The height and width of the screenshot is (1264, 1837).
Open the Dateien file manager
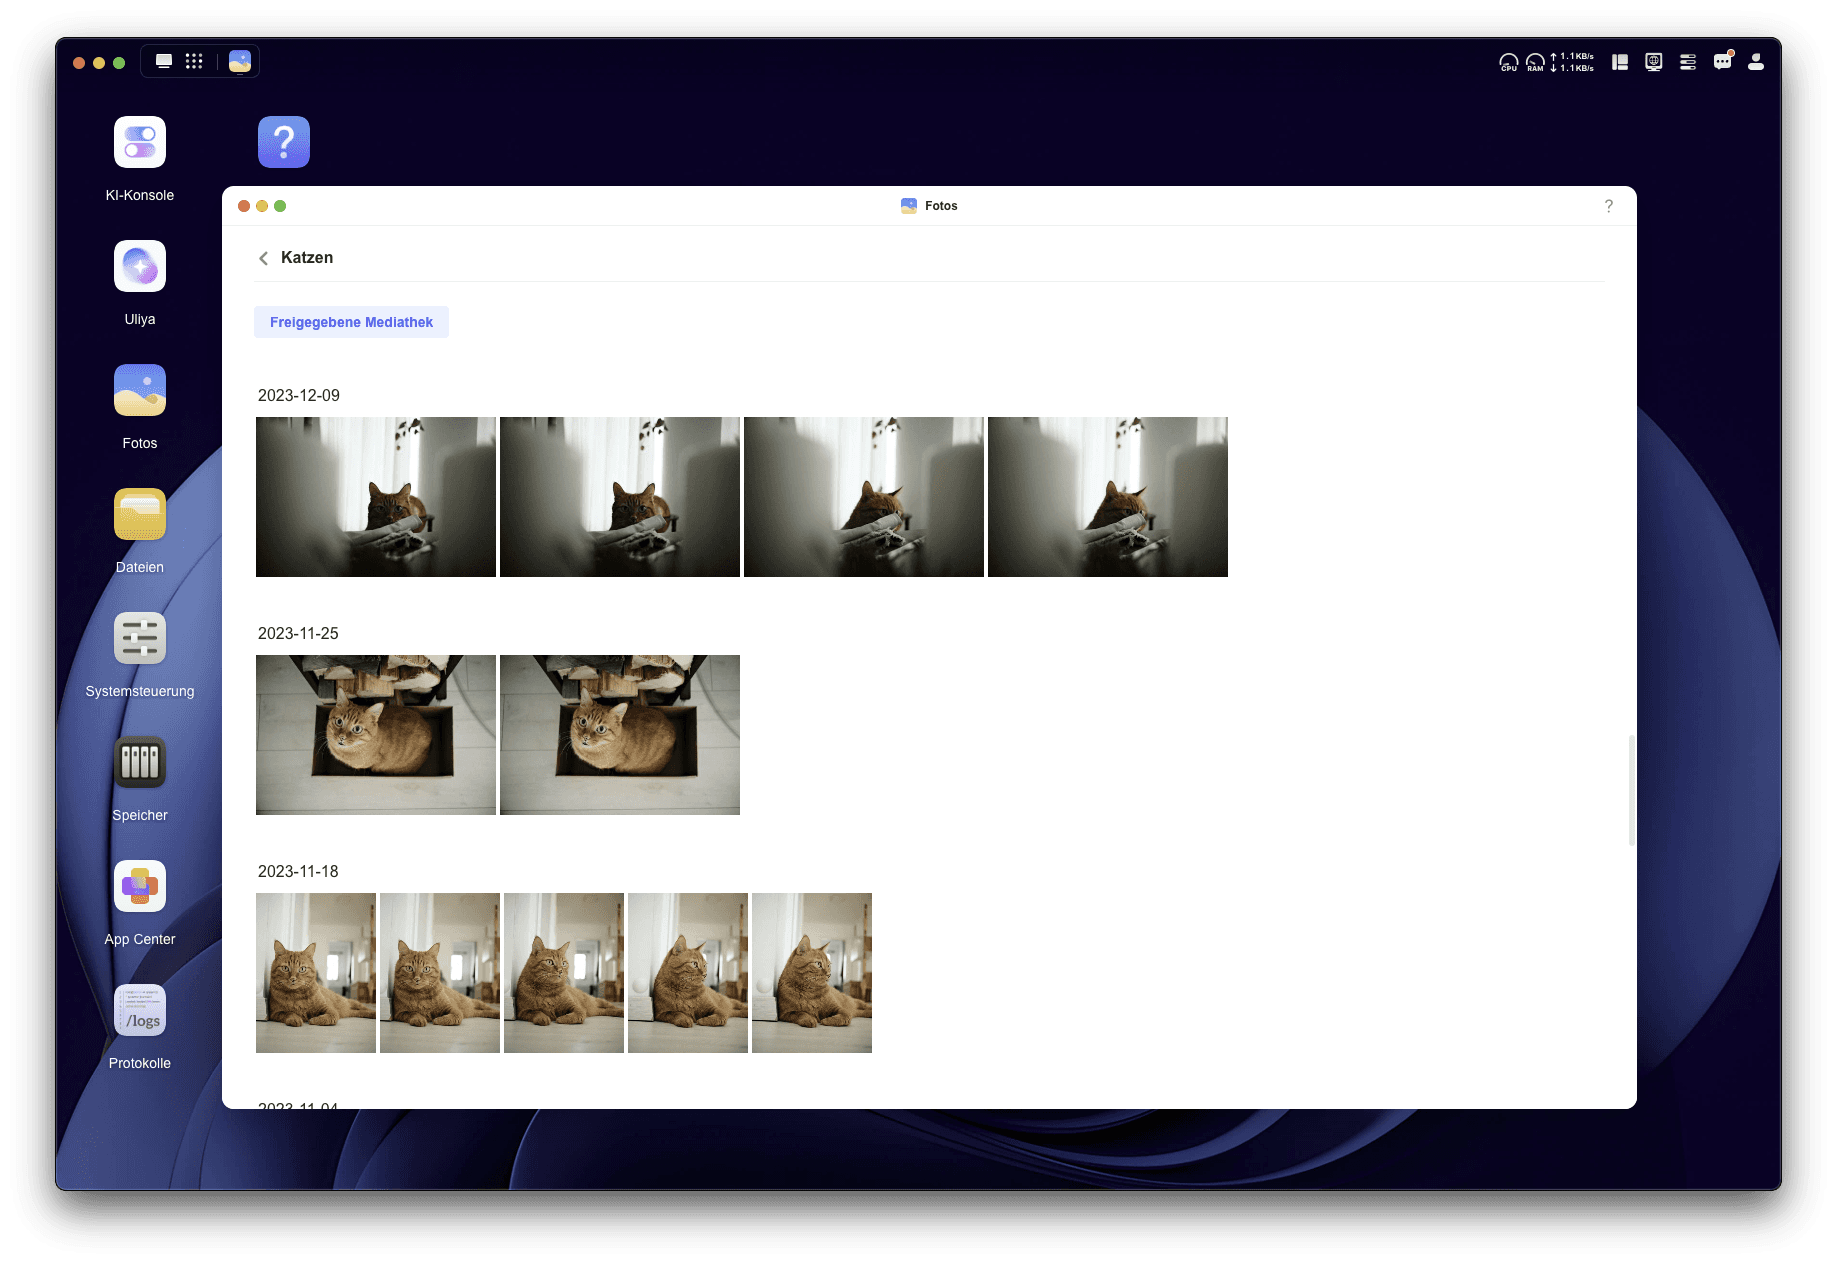tap(140, 514)
